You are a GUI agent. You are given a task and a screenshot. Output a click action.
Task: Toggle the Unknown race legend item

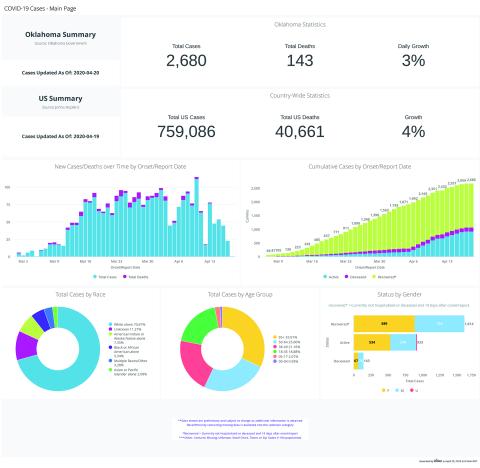pos(125,329)
